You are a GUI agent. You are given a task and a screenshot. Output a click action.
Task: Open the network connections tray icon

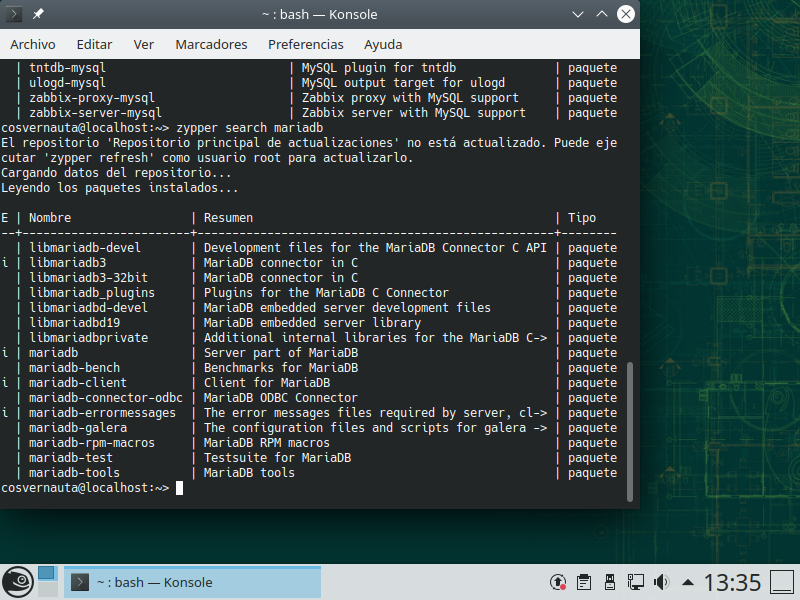pos(636,582)
